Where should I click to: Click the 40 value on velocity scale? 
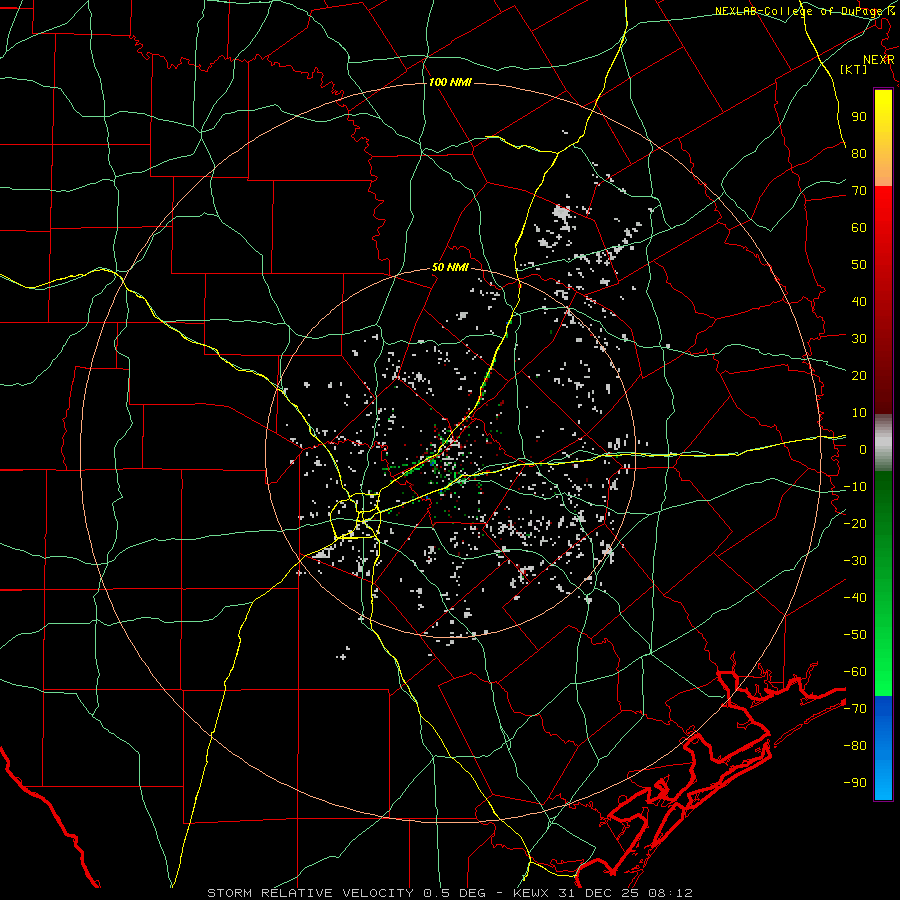click(859, 301)
